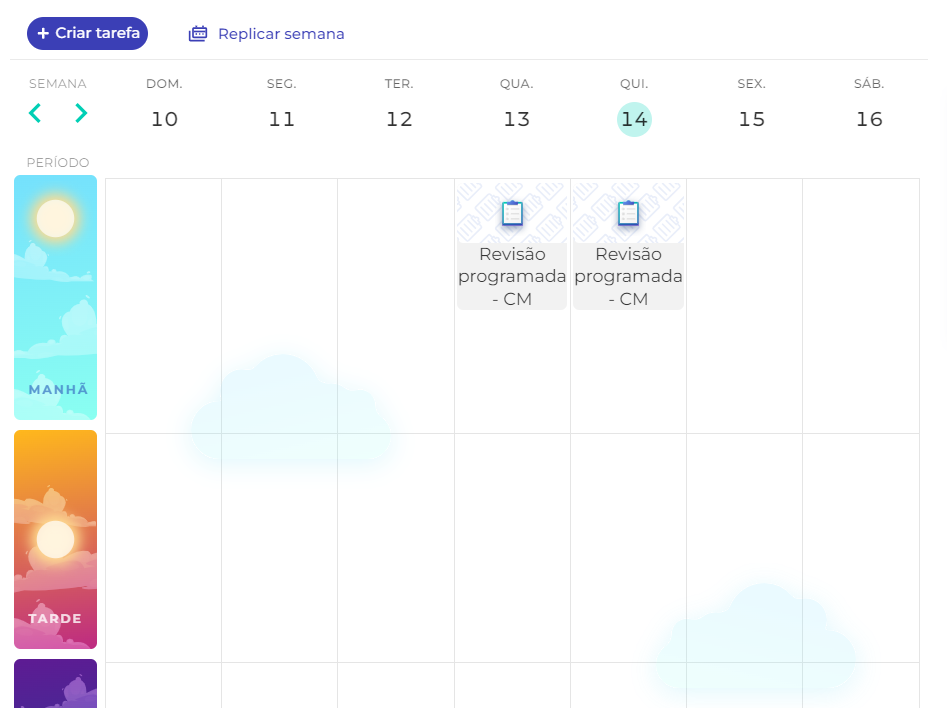Screen dimensions: 947x708
Task: Go to next week arrow
Action: click(x=81, y=113)
